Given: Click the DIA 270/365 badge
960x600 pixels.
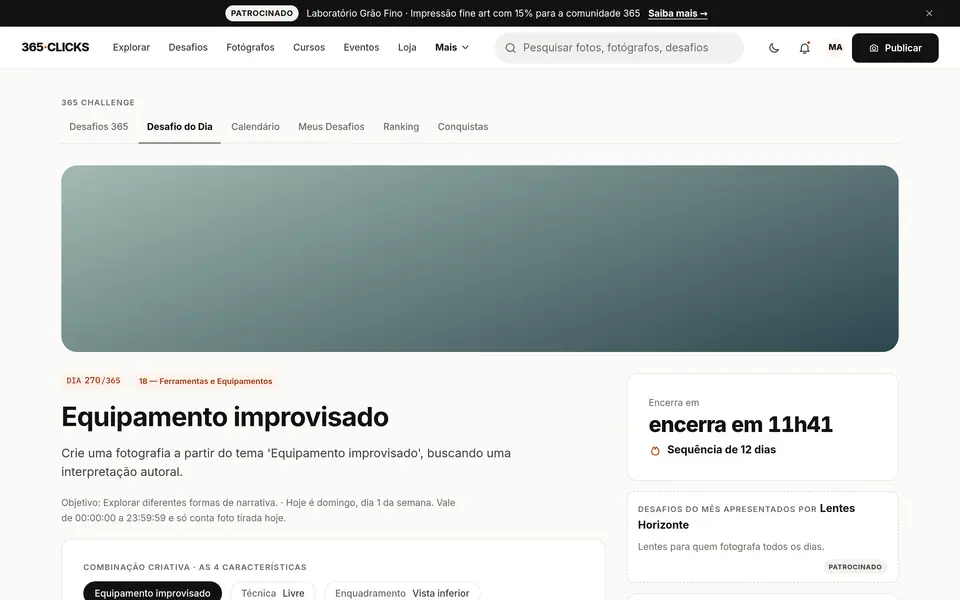Looking at the screenshot, I should pyautogui.click(x=94, y=381).
